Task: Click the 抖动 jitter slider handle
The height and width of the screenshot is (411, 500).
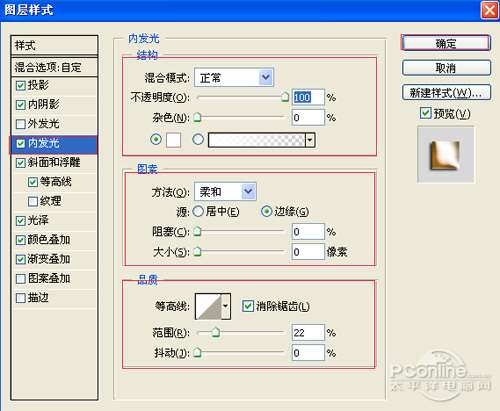Action: click(x=197, y=352)
